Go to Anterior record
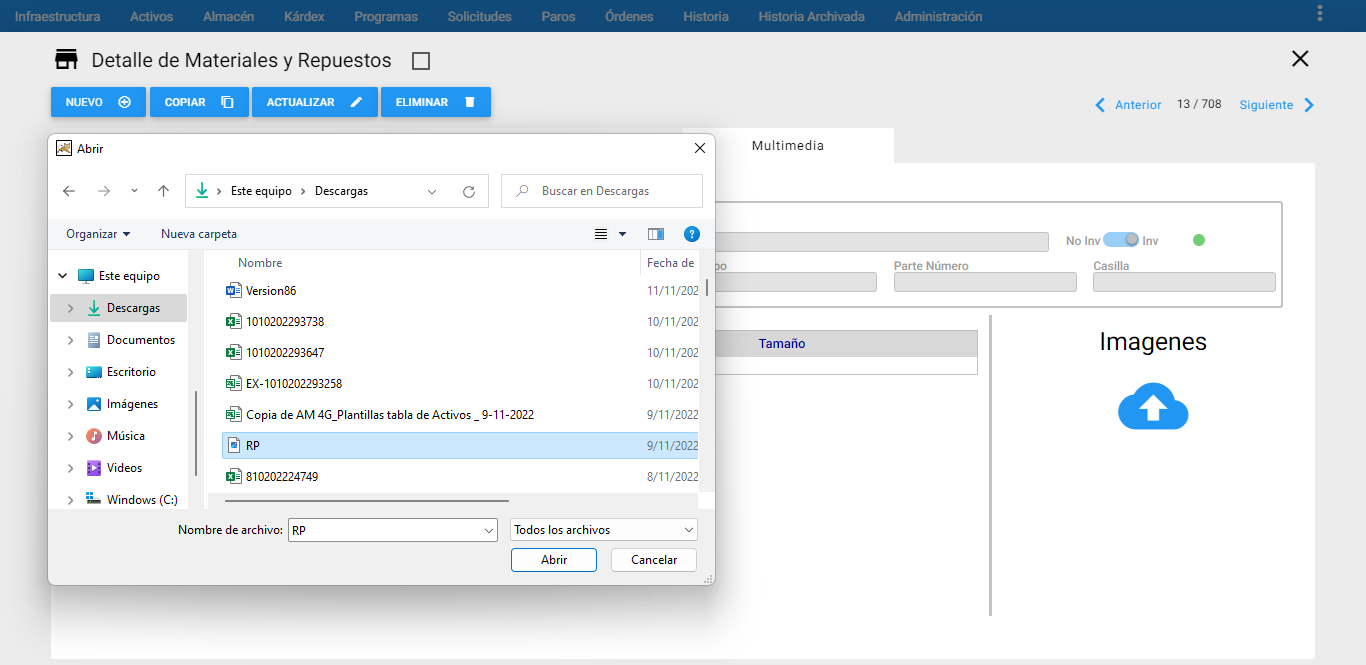This screenshot has width=1366, height=665. 1128,105
